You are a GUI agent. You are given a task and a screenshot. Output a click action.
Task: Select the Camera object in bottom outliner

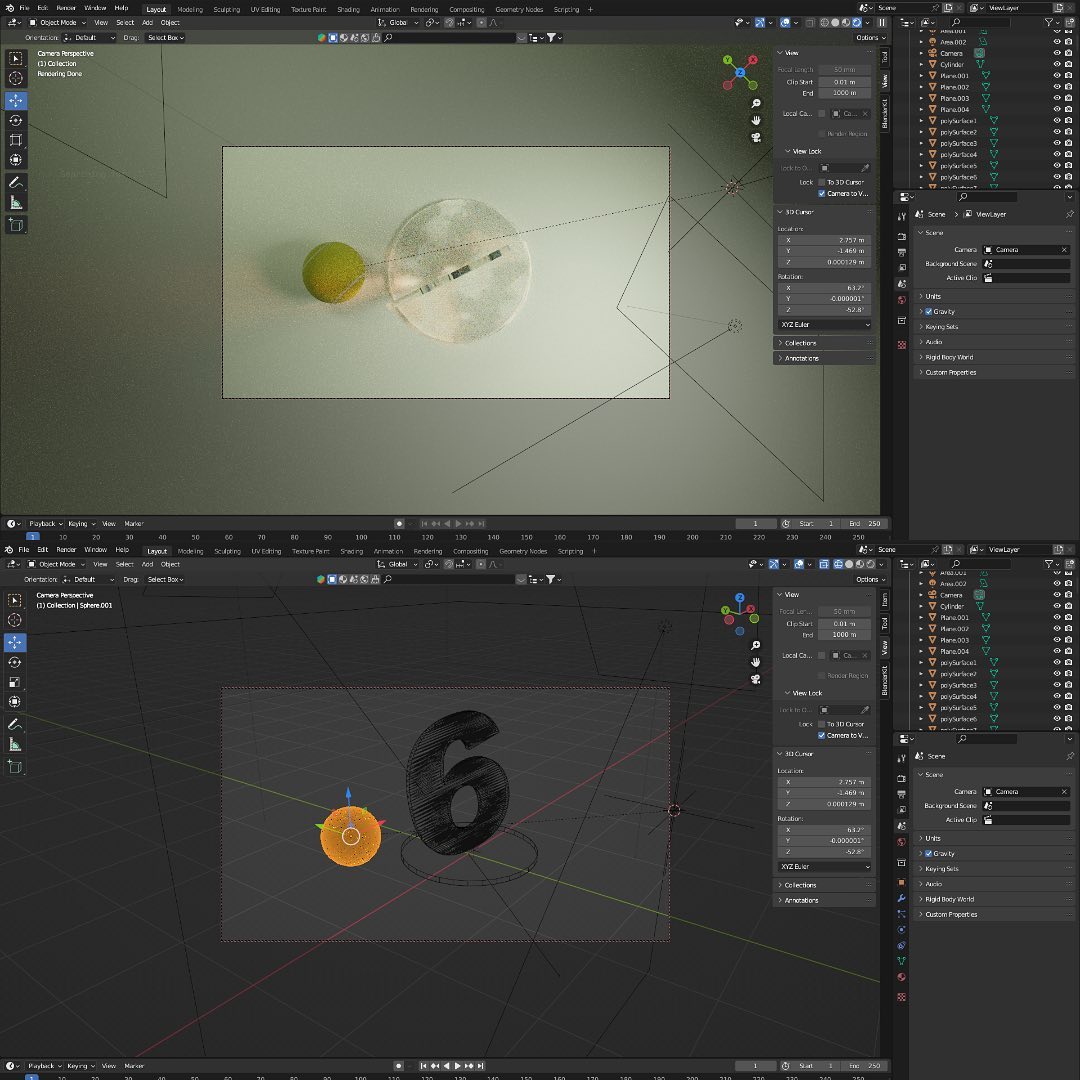point(951,595)
